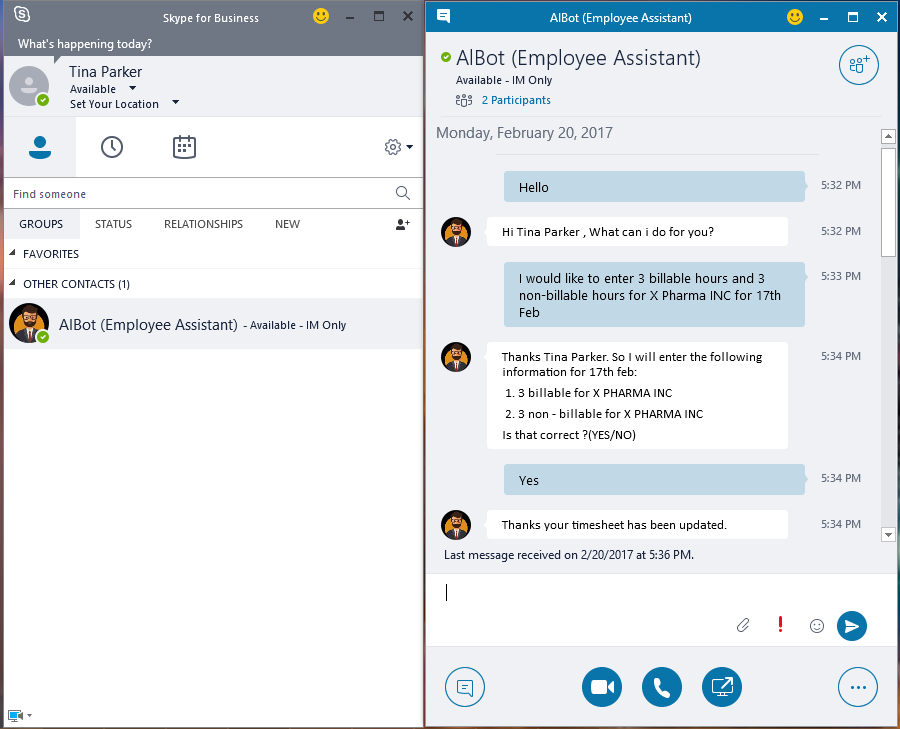Open the emoticon picker icon
Screen dimensions: 900x729
pos(817,626)
